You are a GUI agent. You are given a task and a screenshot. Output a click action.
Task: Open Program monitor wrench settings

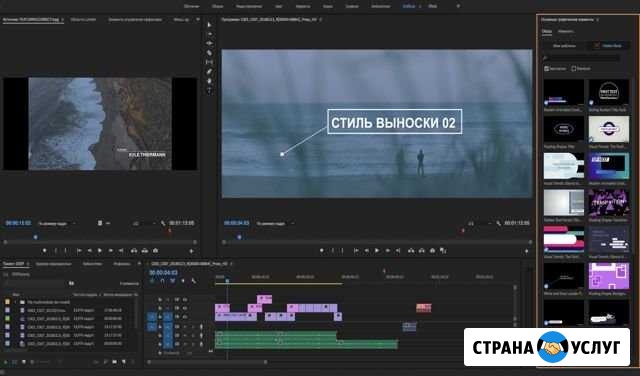[x=498, y=223]
